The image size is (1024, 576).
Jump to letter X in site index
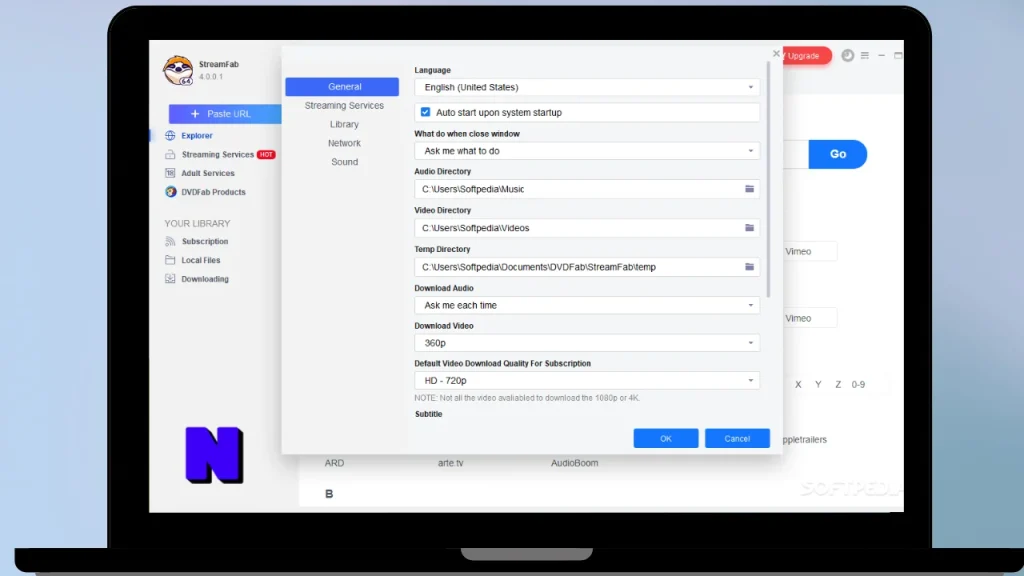pos(798,385)
